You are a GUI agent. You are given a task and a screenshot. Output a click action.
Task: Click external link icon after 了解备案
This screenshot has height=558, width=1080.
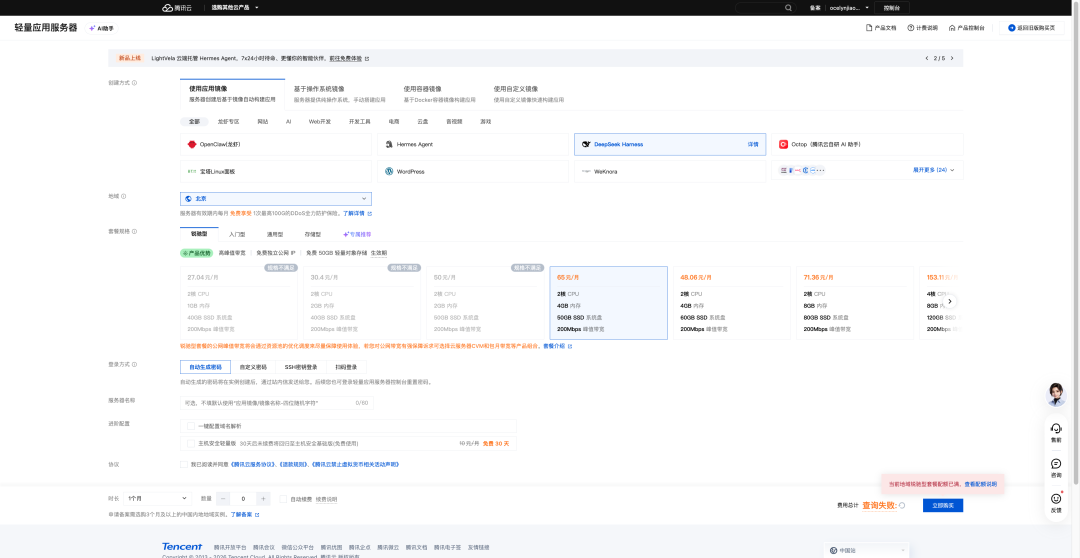coord(258,515)
